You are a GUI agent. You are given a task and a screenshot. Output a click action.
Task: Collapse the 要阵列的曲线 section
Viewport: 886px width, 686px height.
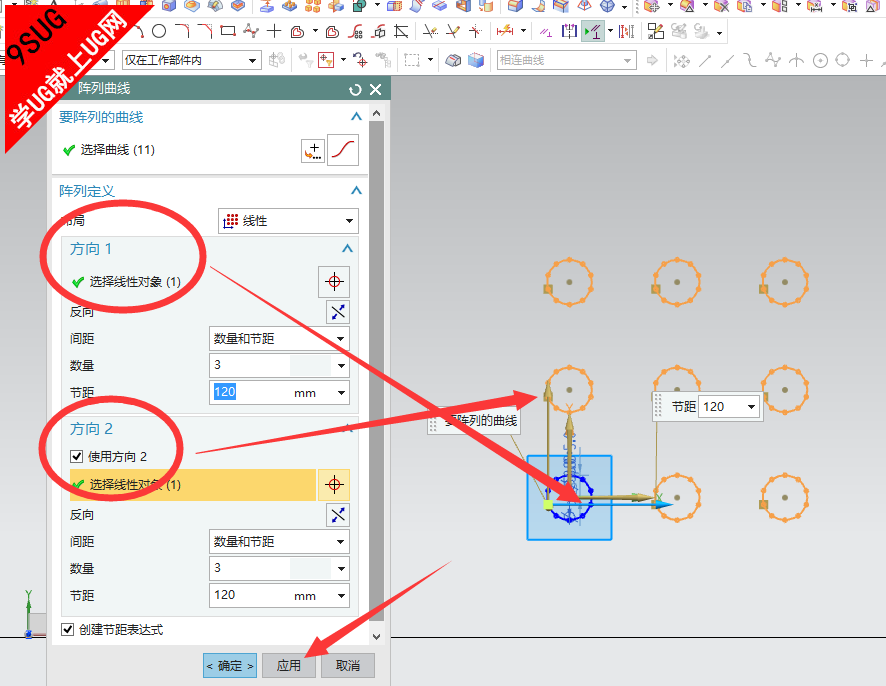click(x=356, y=116)
